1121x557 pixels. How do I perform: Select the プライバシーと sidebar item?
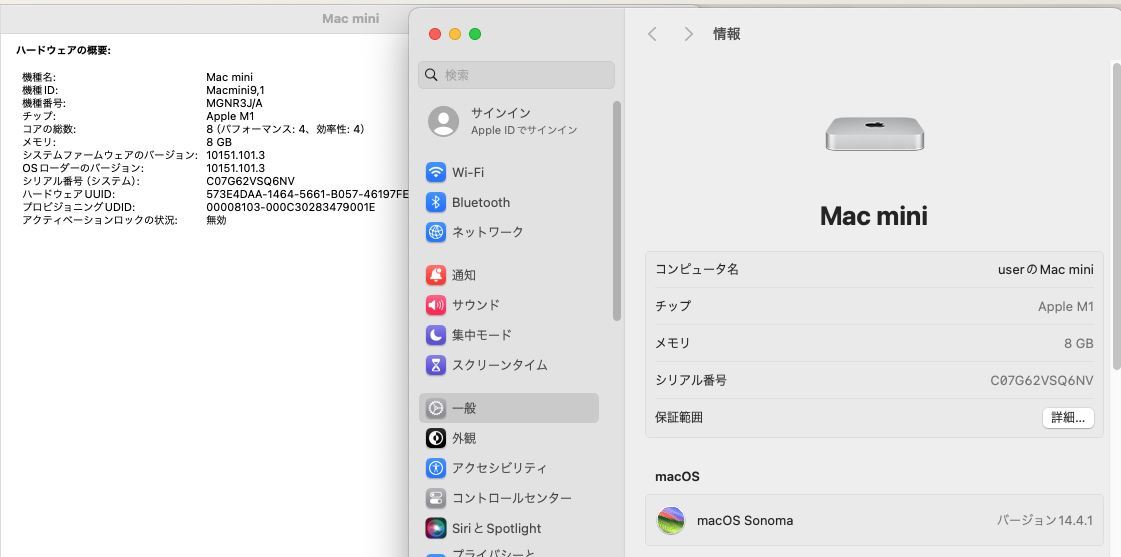tap(492, 552)
